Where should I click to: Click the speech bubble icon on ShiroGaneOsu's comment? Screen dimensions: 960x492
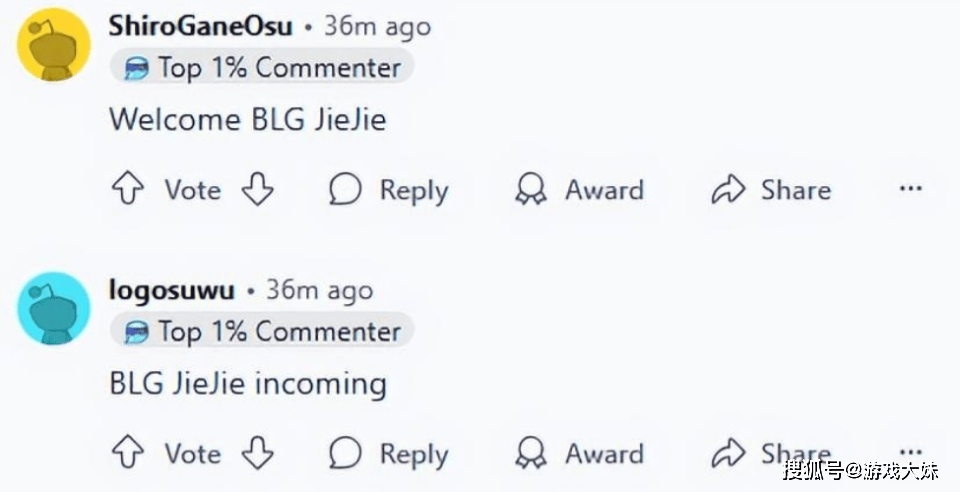[x=345, y=188]
